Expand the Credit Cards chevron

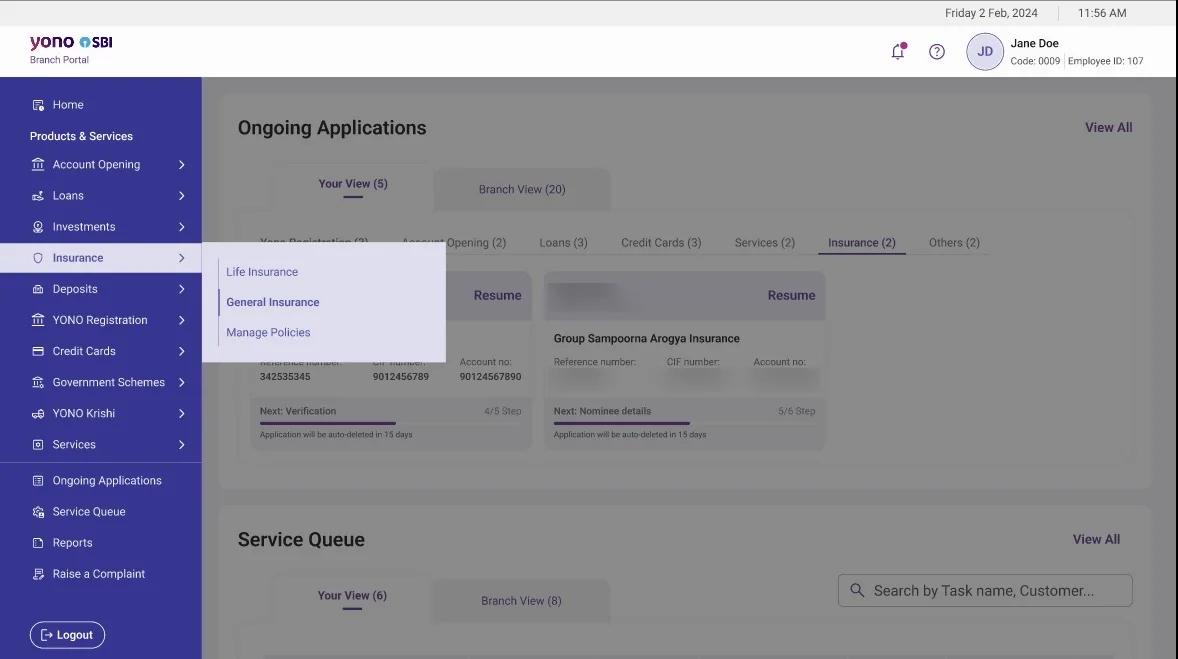tap(181, 351)
